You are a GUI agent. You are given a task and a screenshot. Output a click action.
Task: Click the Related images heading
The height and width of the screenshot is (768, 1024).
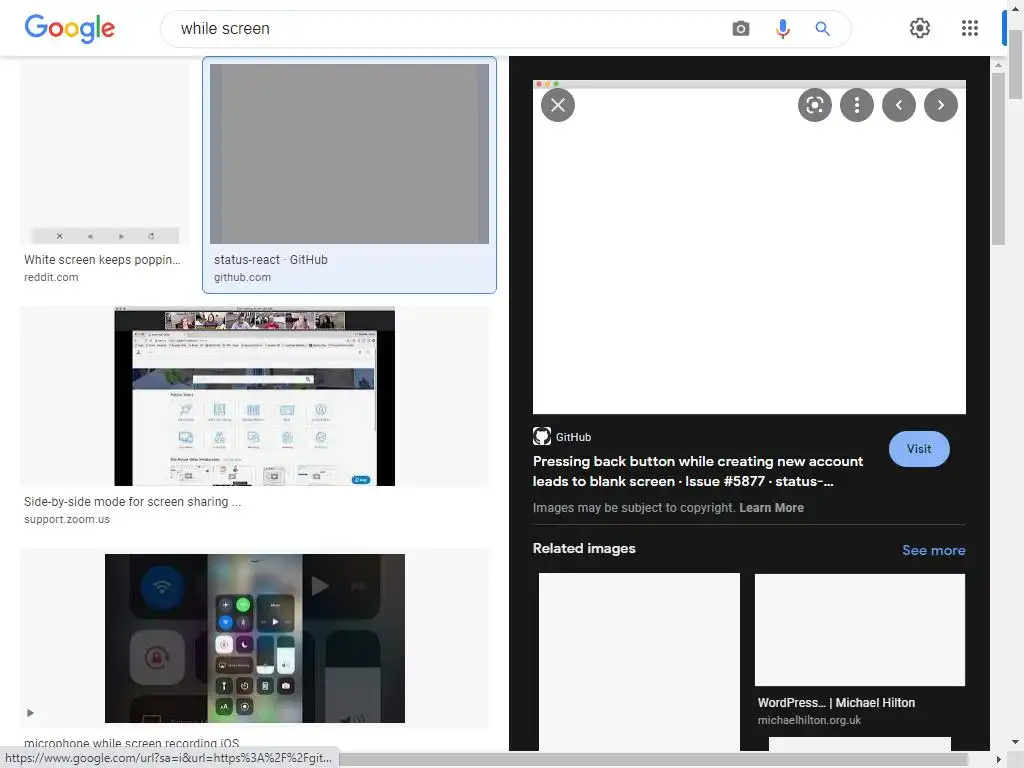[x=584, y=549]
